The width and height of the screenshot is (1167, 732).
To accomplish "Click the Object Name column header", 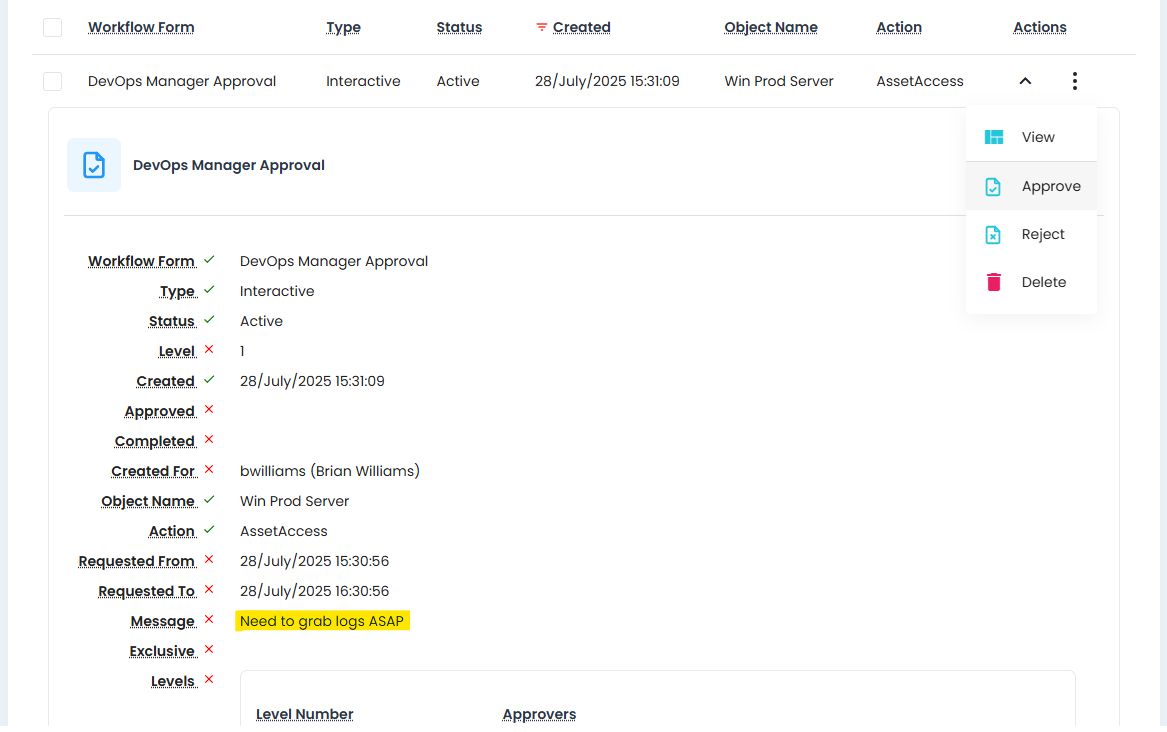I will point(770,27).
